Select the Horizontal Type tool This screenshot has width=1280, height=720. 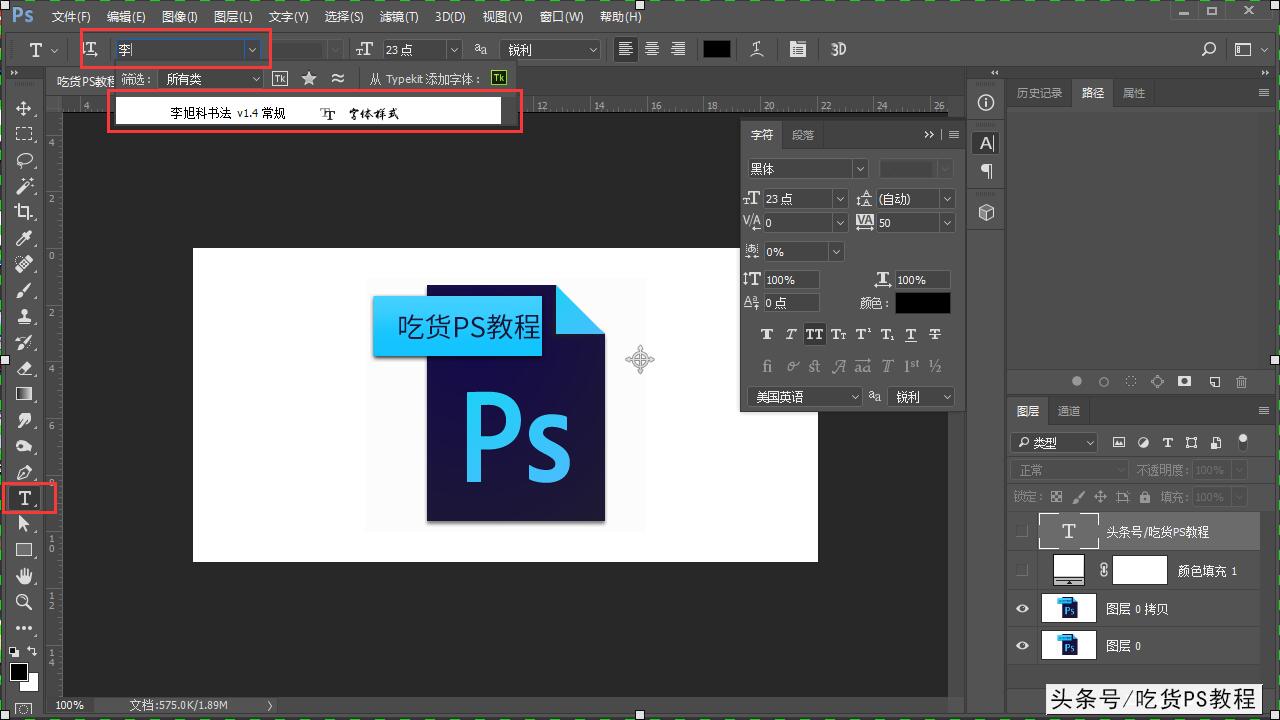tap(24, 498)
